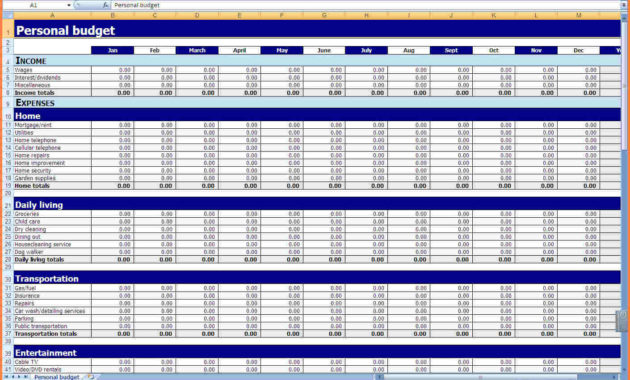Screen dimensions: 630x380
Task: Select the Wages value for Jan
Action: point(112,70)
